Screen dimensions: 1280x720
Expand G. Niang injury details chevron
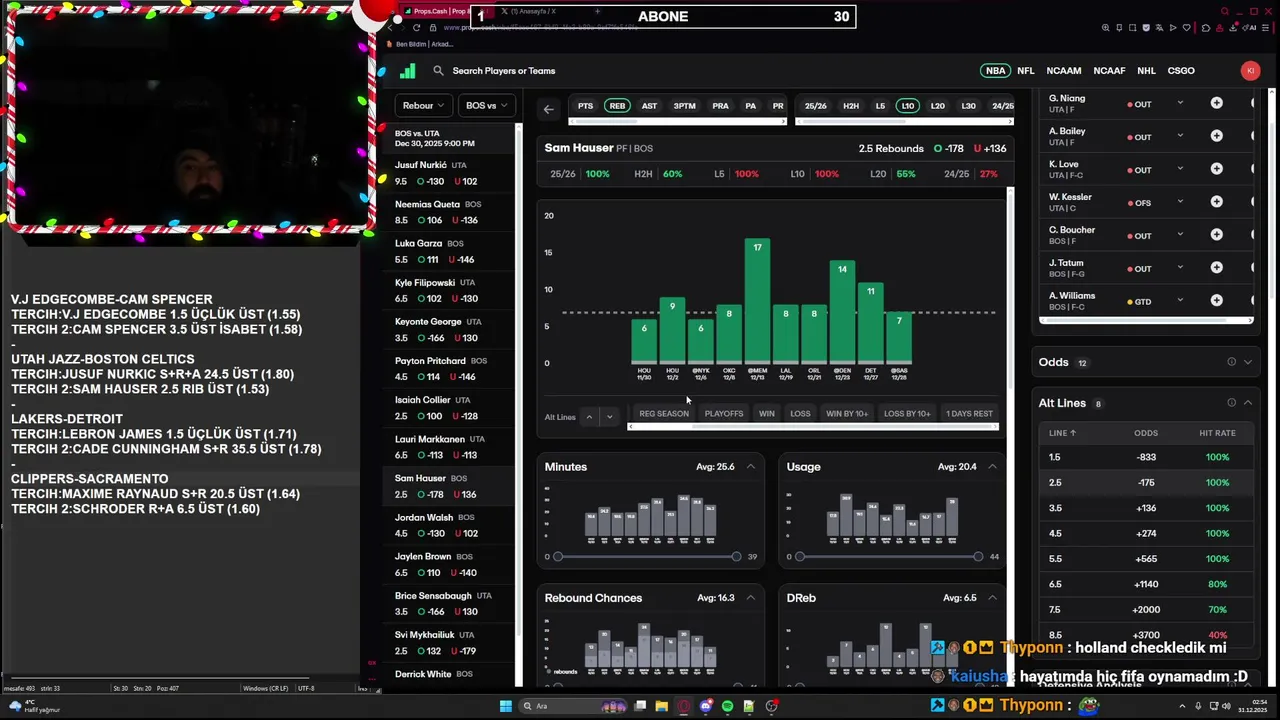click(1180, 103)
